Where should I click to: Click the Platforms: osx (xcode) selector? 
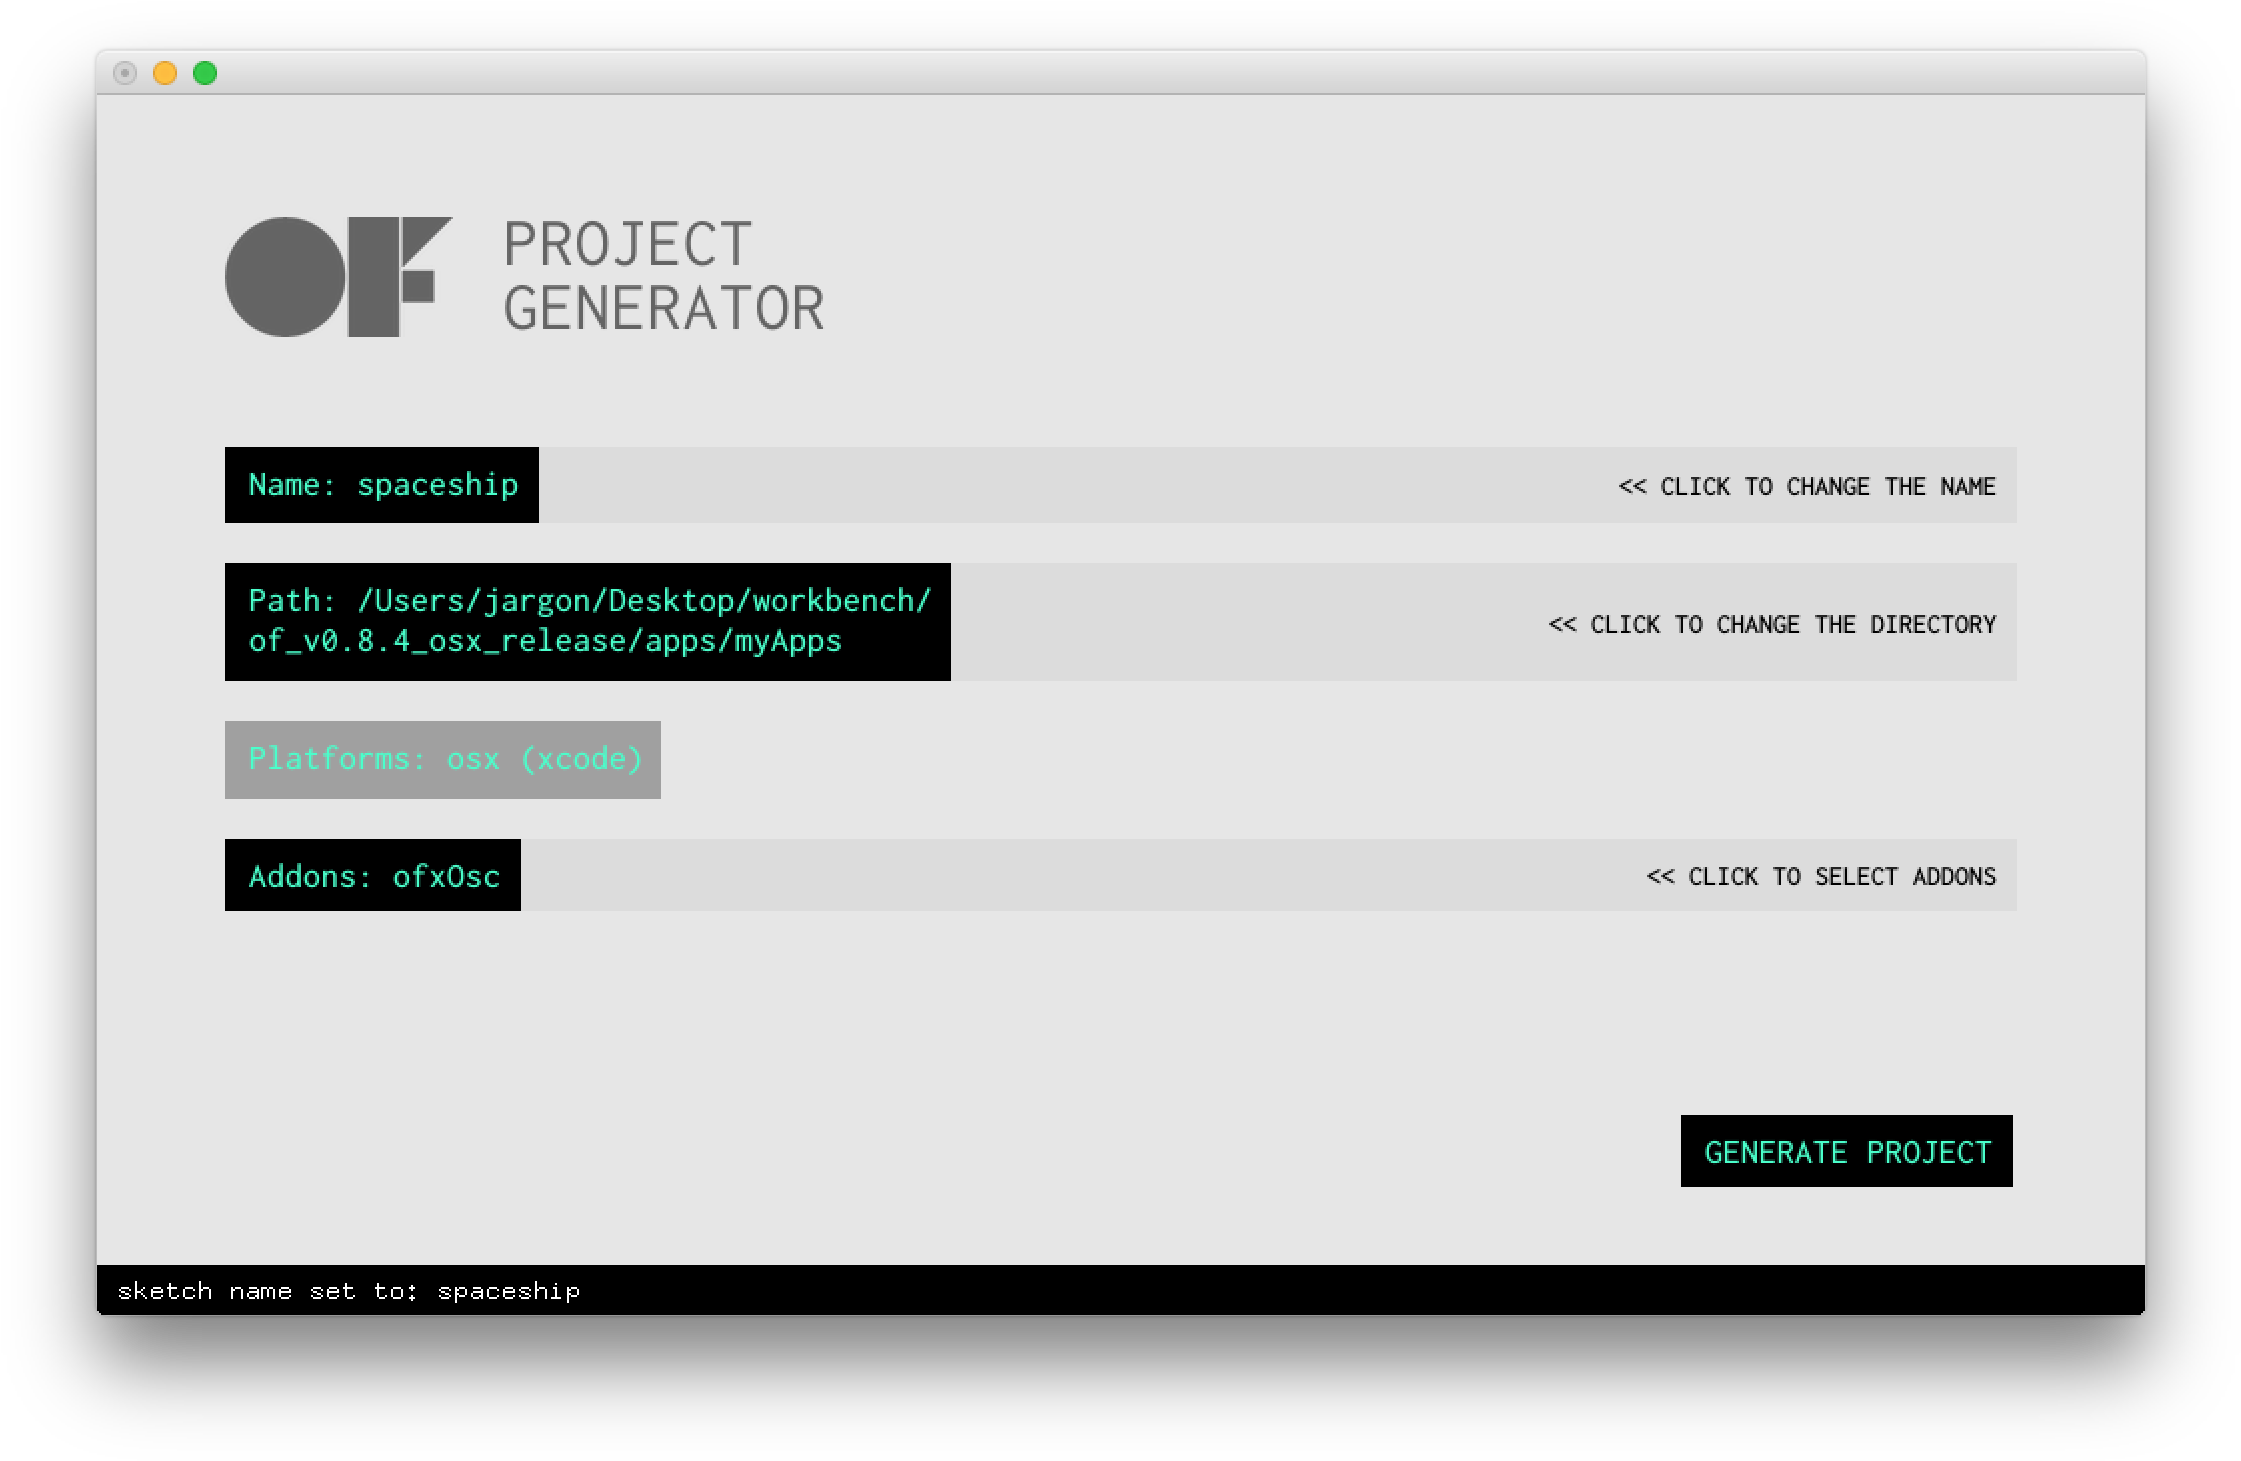click(443, 759)
